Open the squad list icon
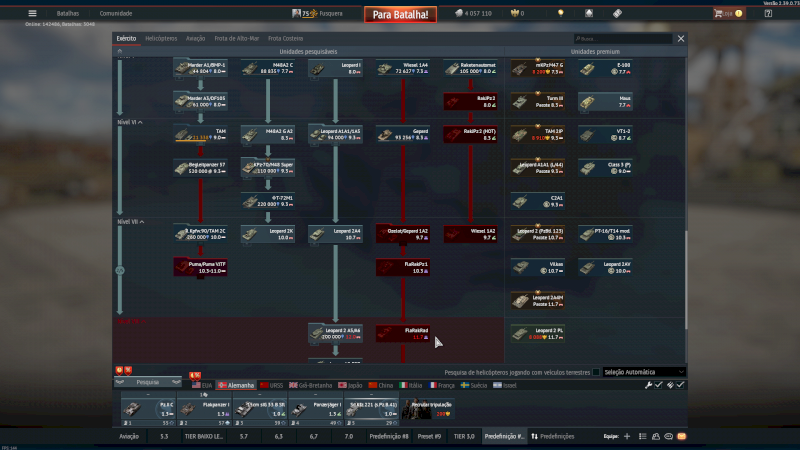Viewport: 800px width, 450px height. click(641, 437)
